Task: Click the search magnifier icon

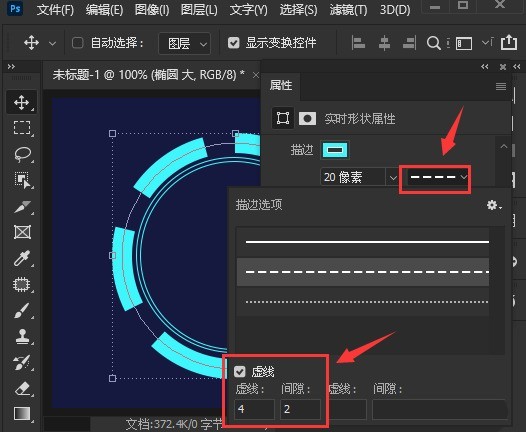Action: [x=433, y=43]
